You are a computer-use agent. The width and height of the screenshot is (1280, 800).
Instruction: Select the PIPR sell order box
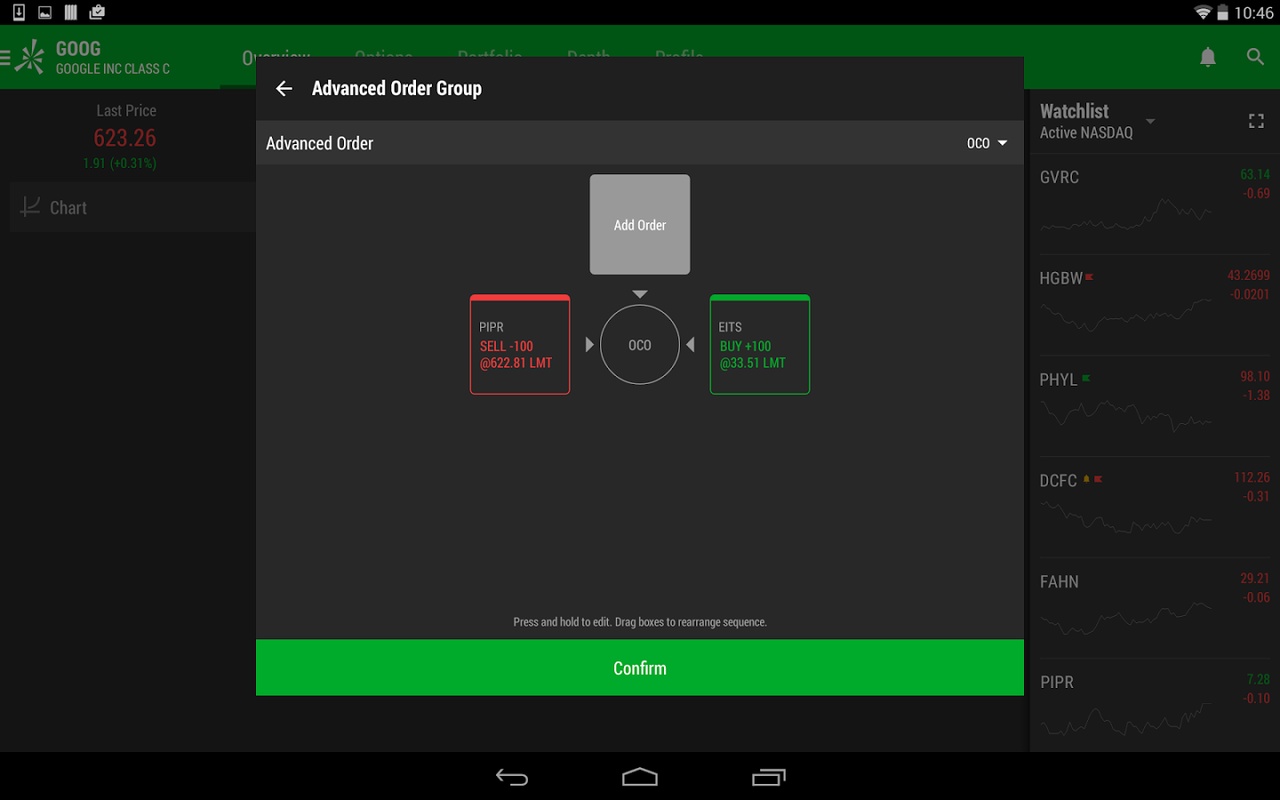pyautogui.click(x=520, y=345)
